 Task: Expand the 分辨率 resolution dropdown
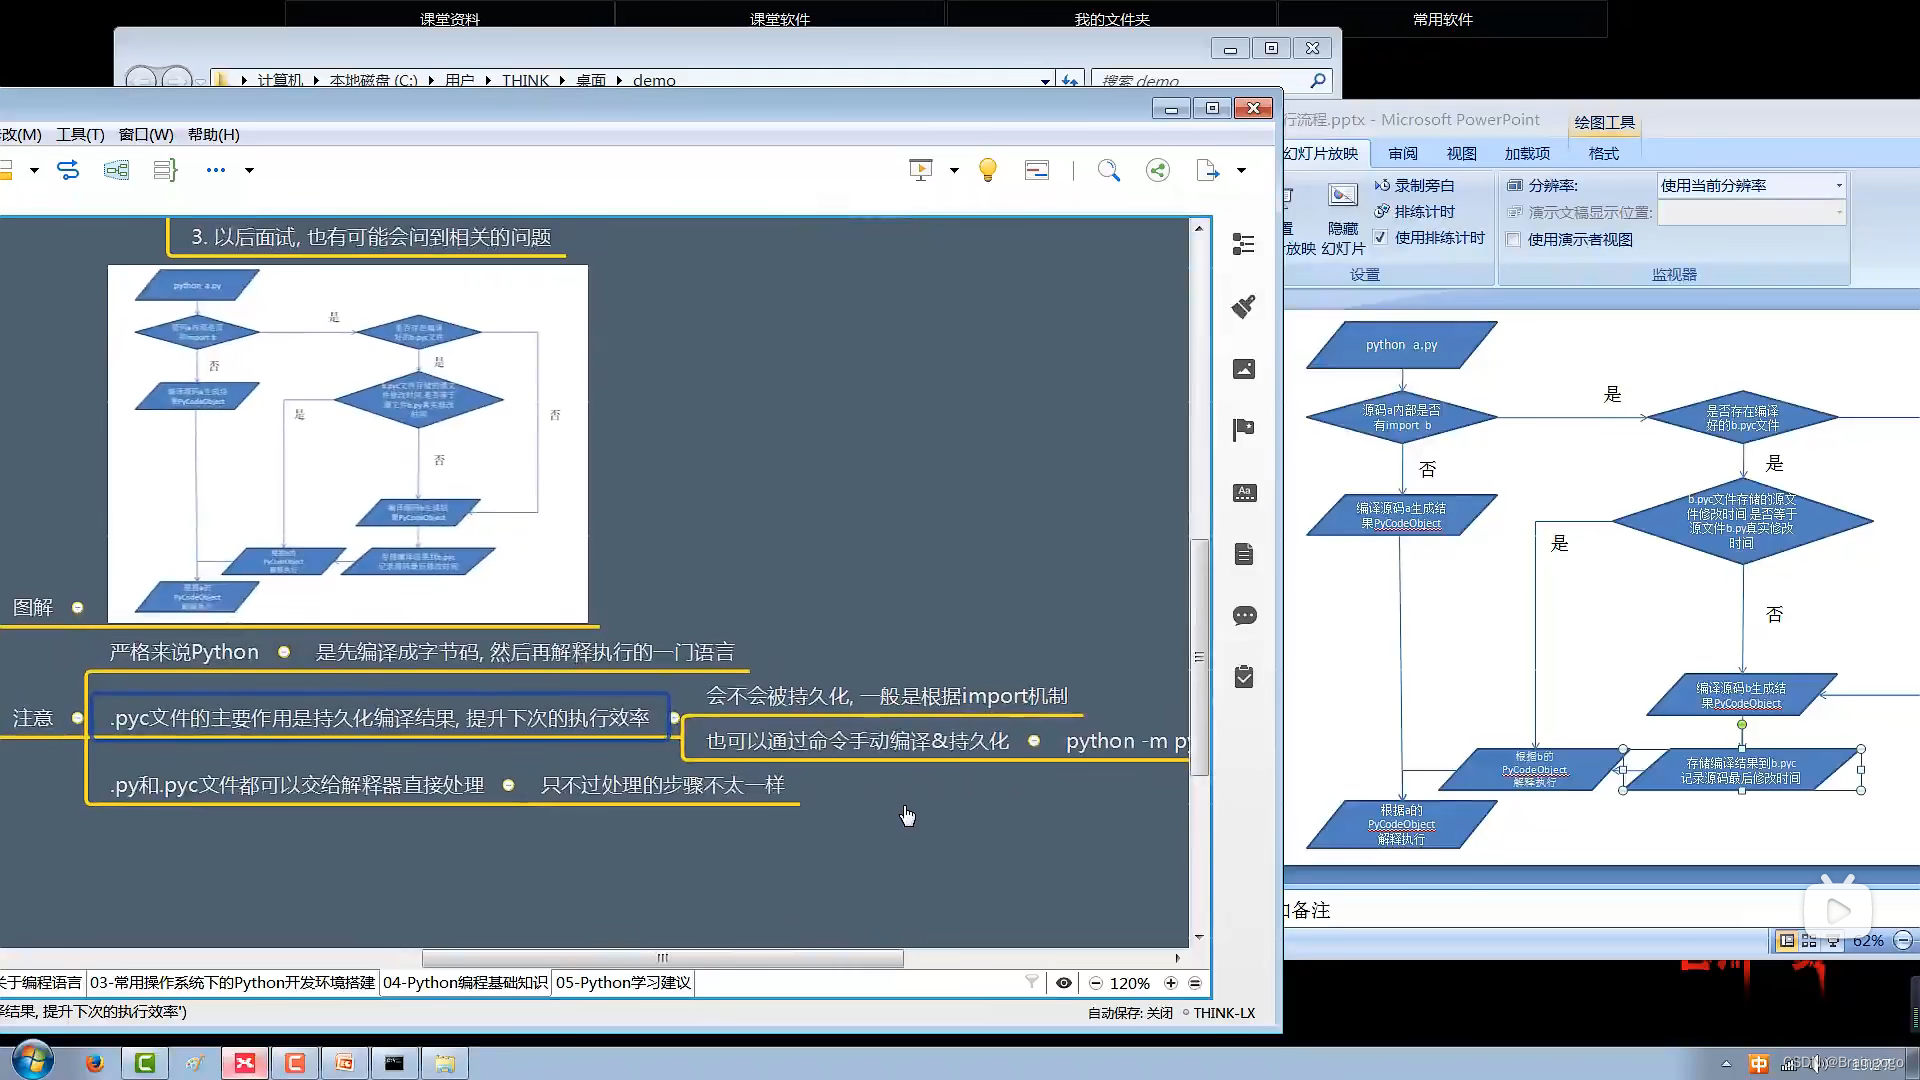pos(1838,186)
